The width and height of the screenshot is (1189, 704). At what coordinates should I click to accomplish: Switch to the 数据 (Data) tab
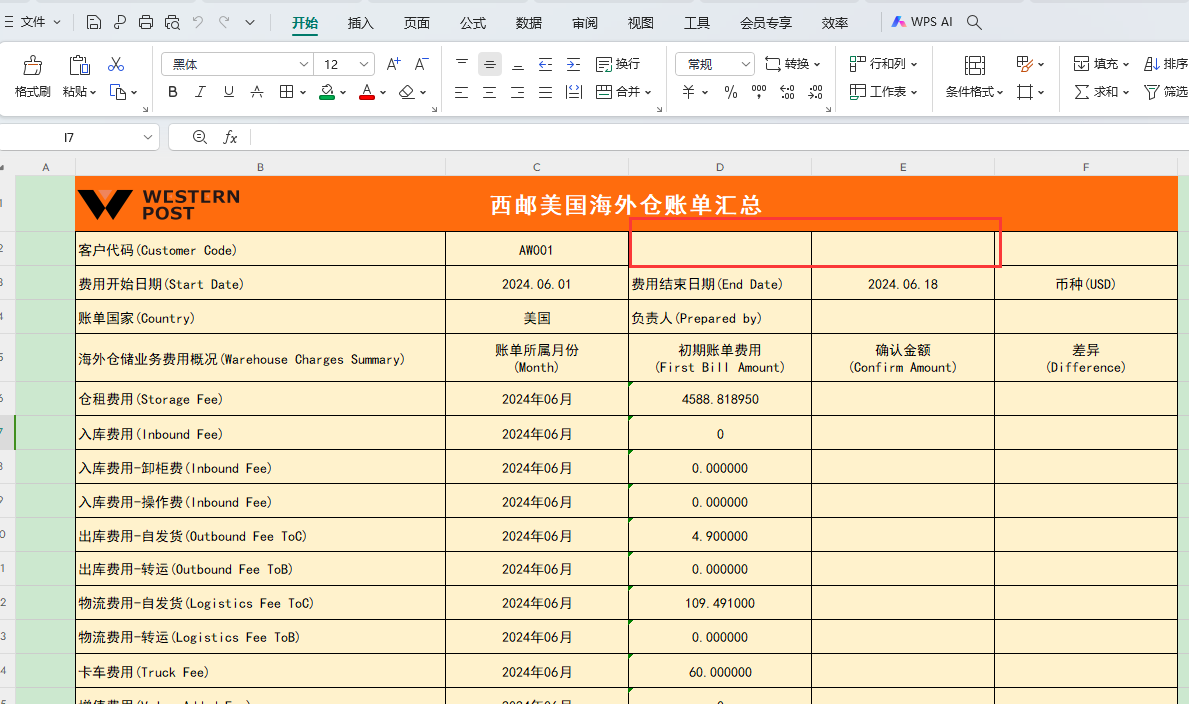(x=529, y=23)
